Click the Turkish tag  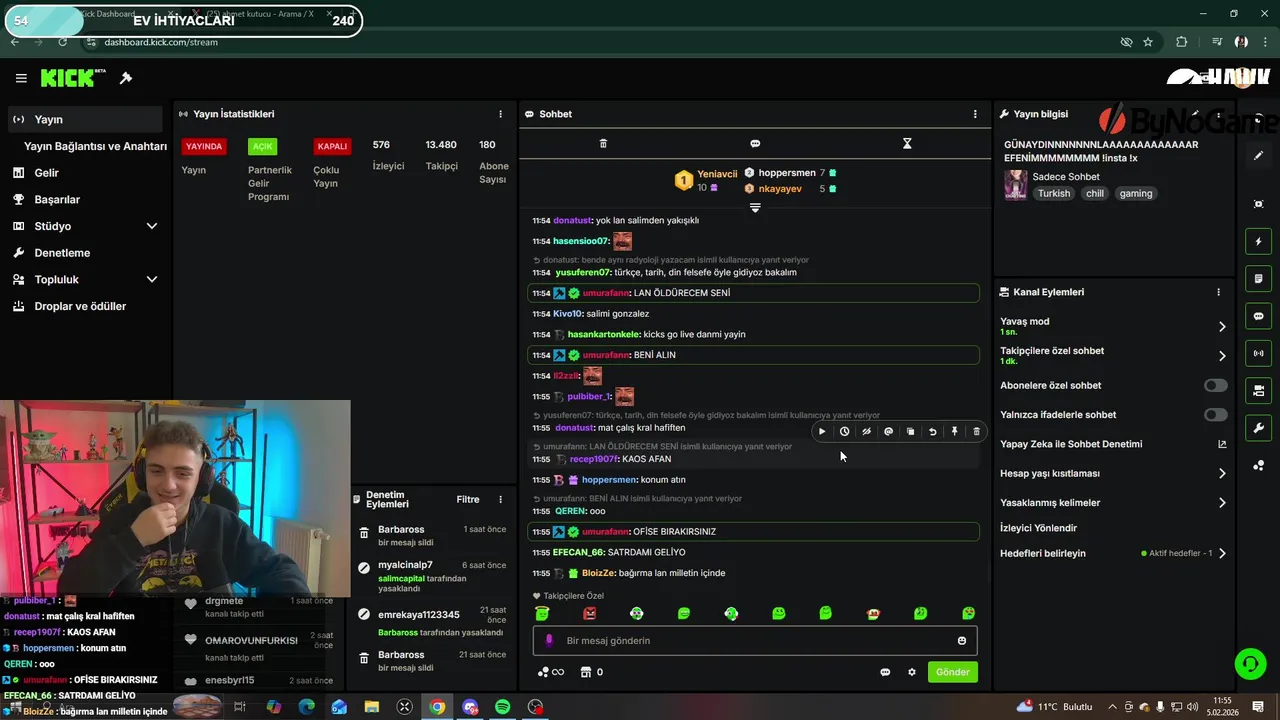[1053, 193]
